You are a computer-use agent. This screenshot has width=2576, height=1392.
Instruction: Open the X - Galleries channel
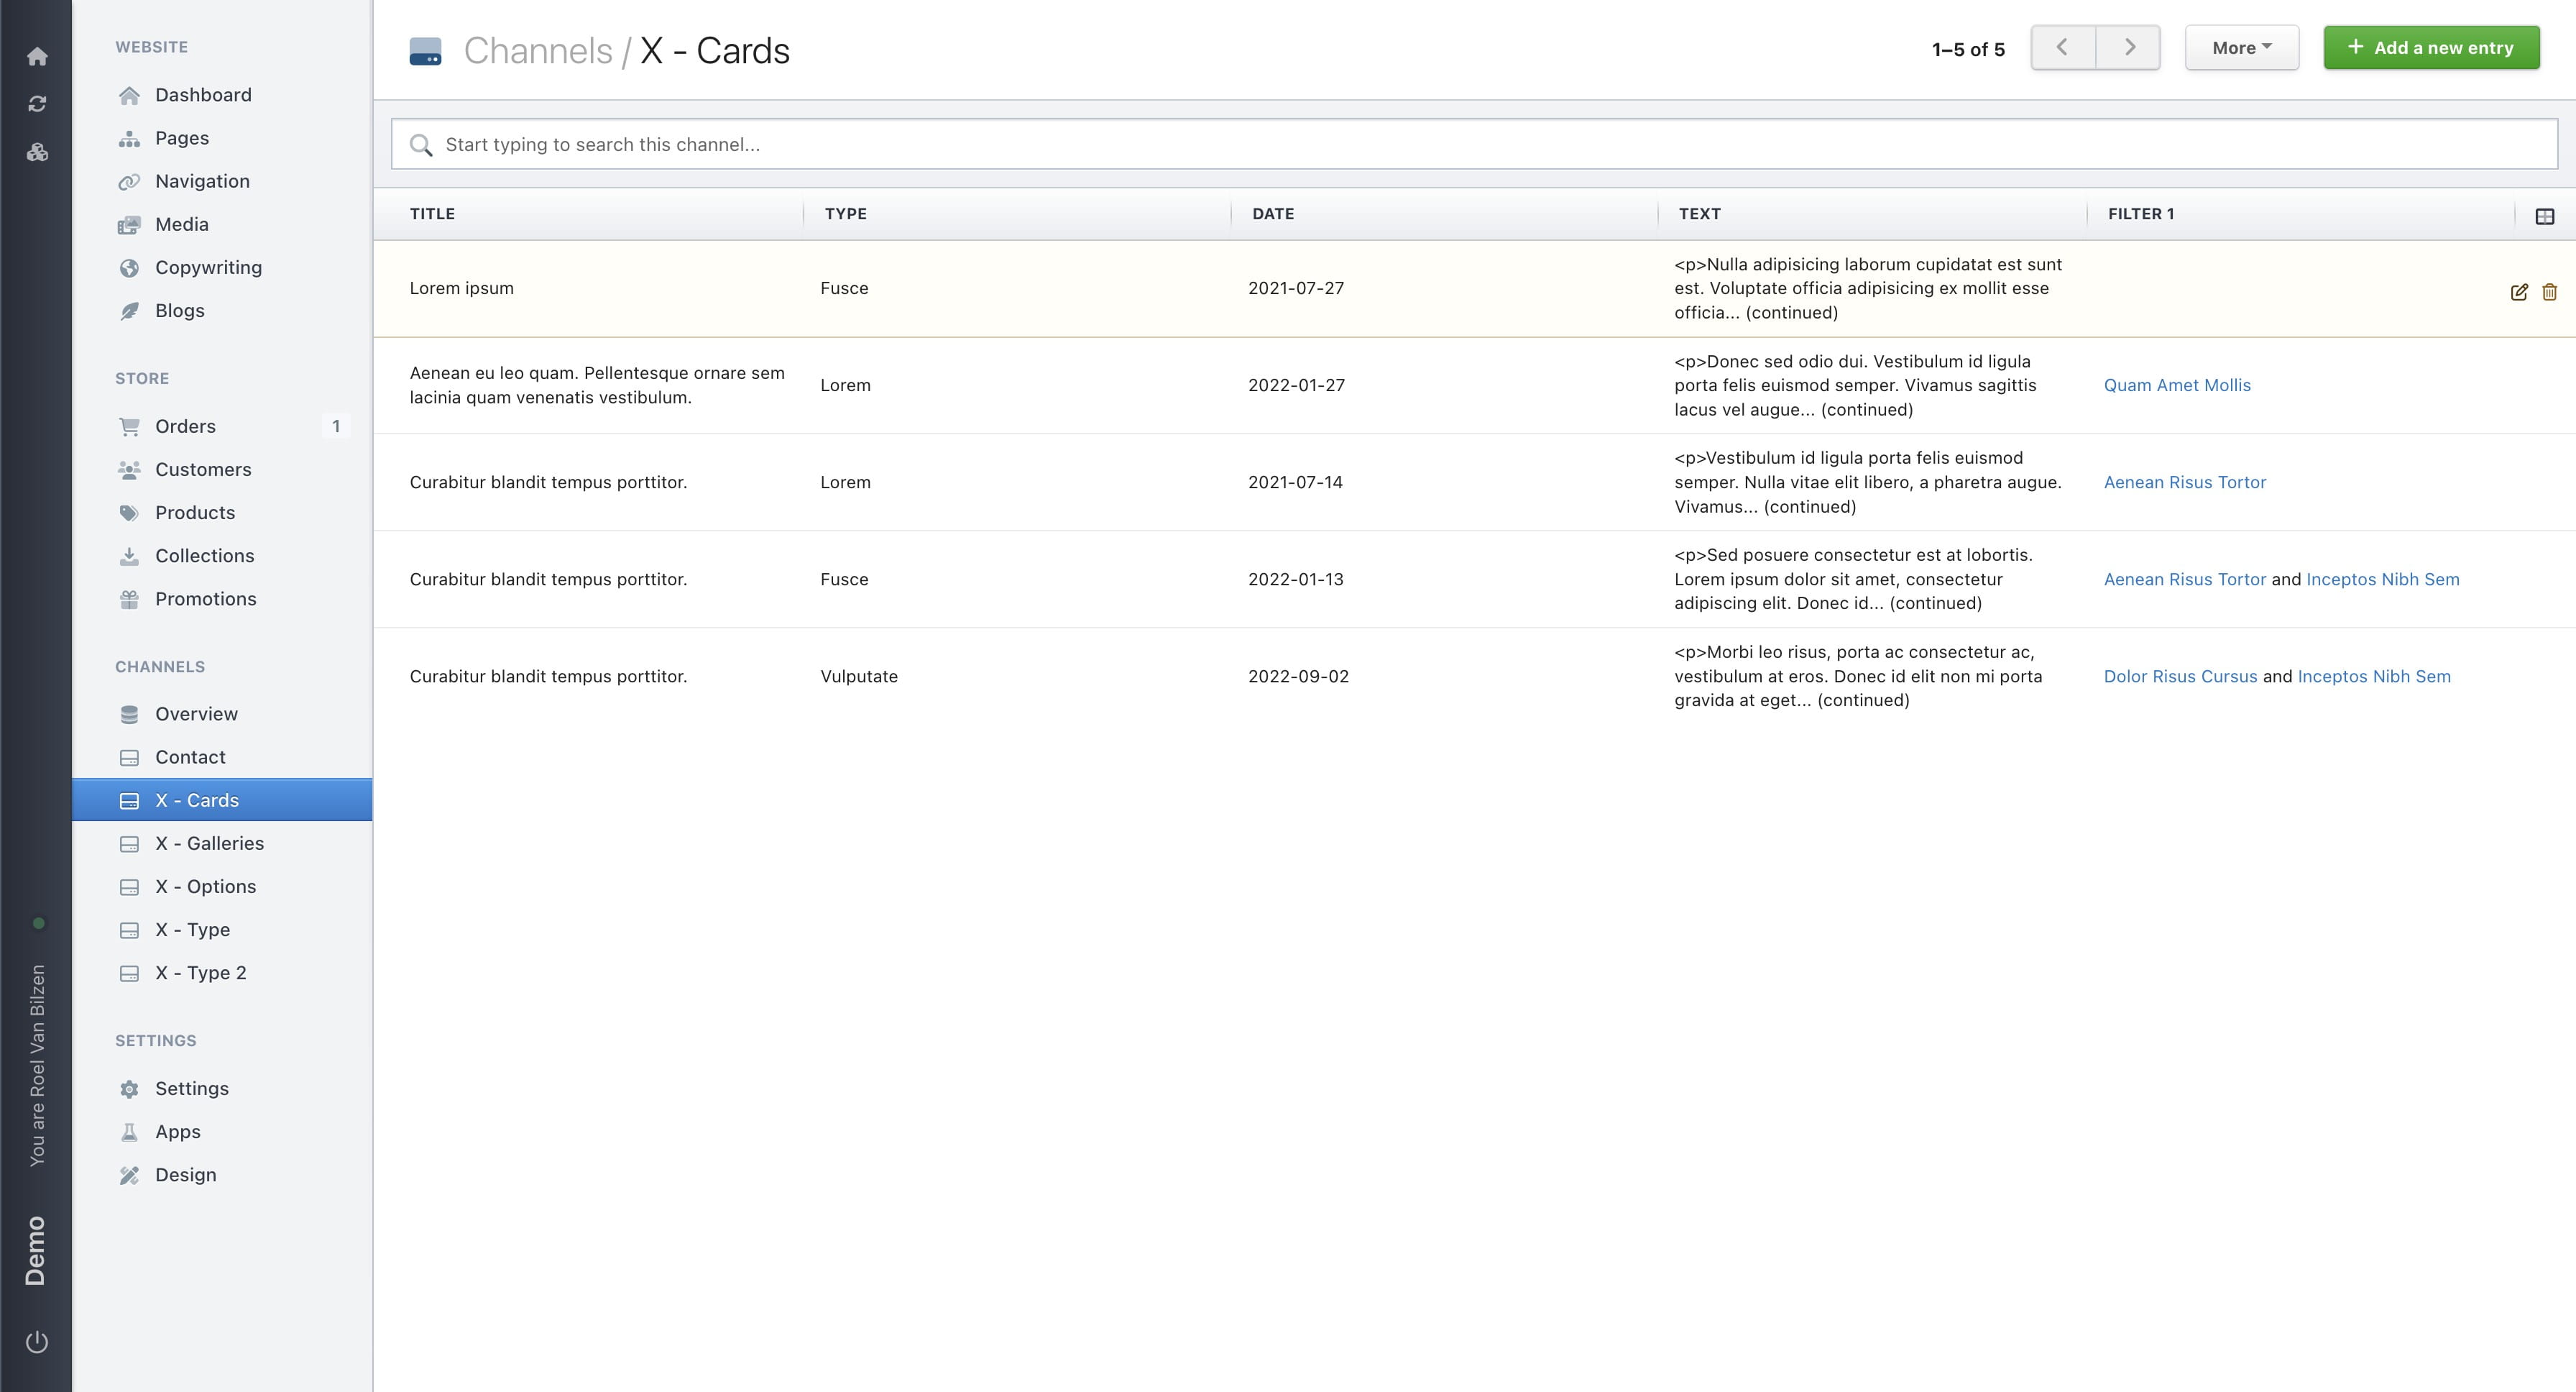point(210,843)
